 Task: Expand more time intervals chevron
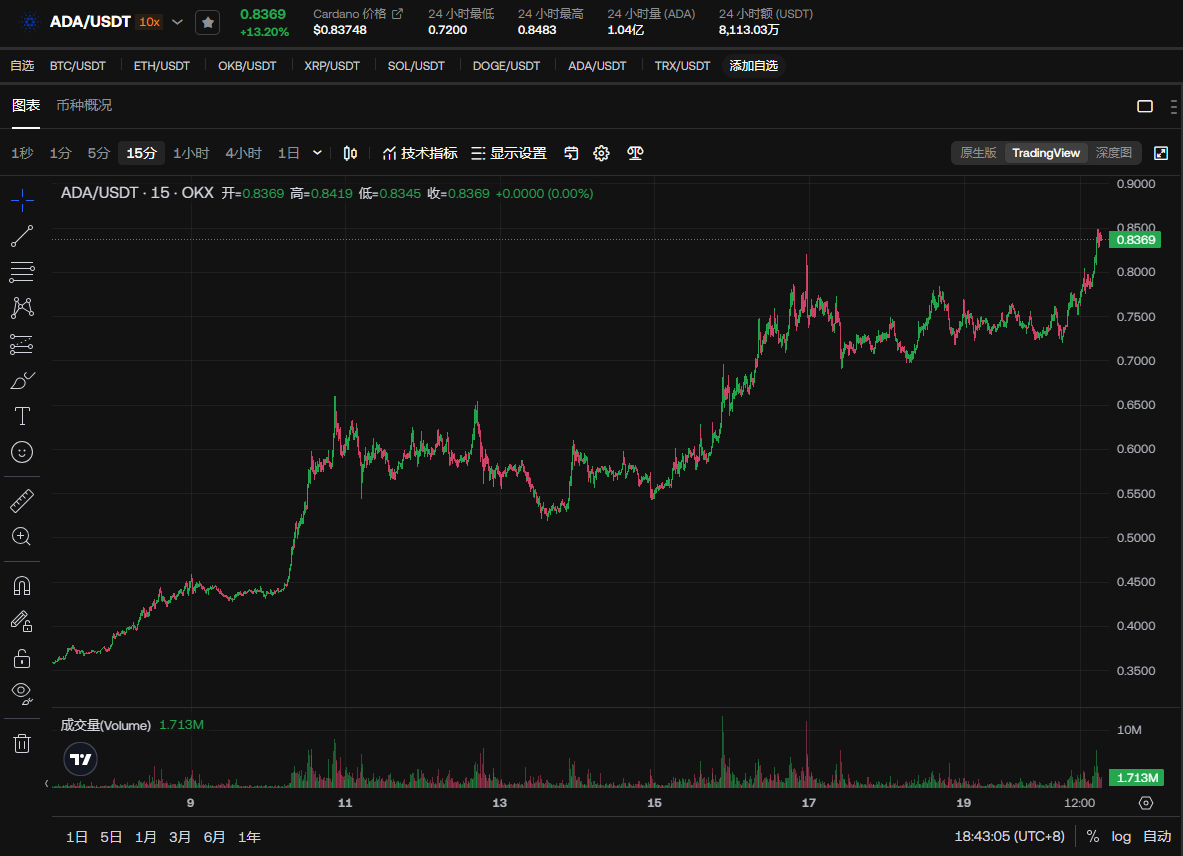(x=318, y=153)
